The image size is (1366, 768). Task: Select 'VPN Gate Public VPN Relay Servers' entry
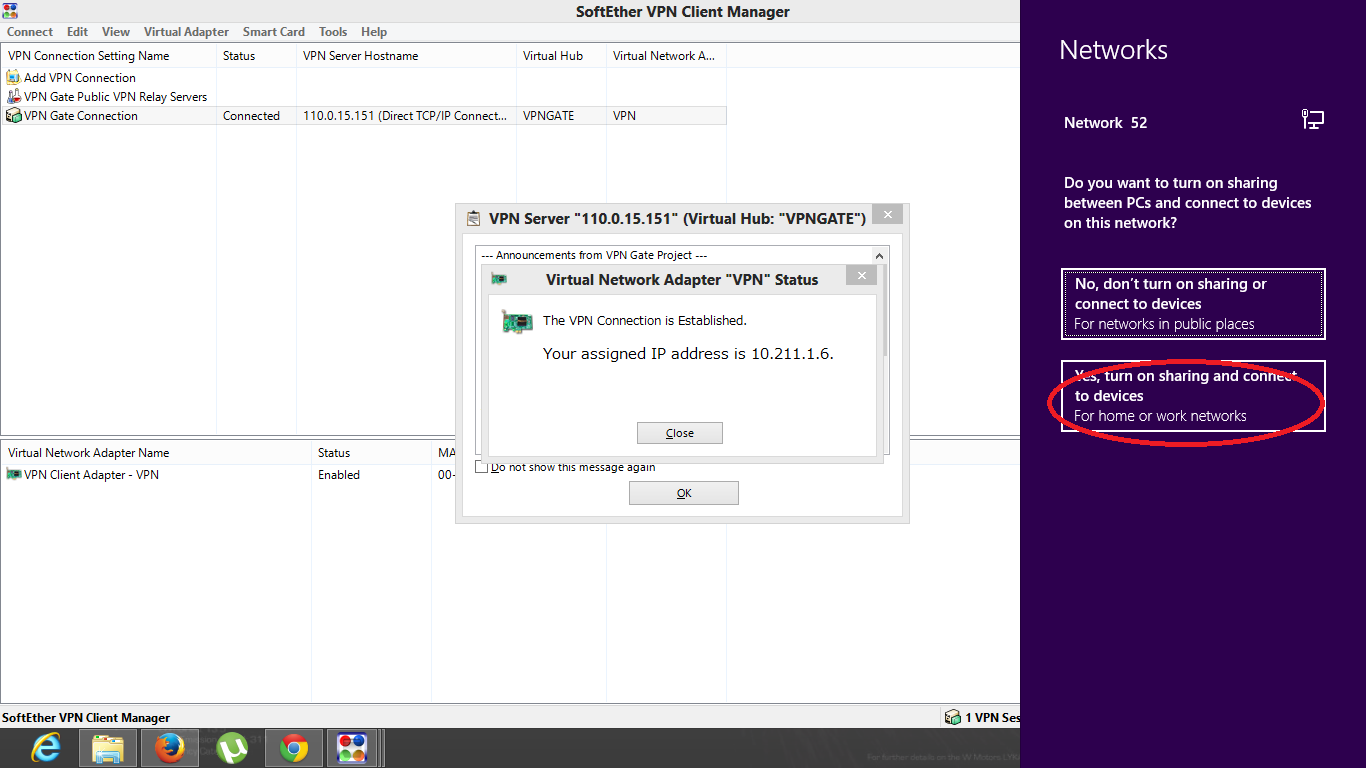(116, 96)
